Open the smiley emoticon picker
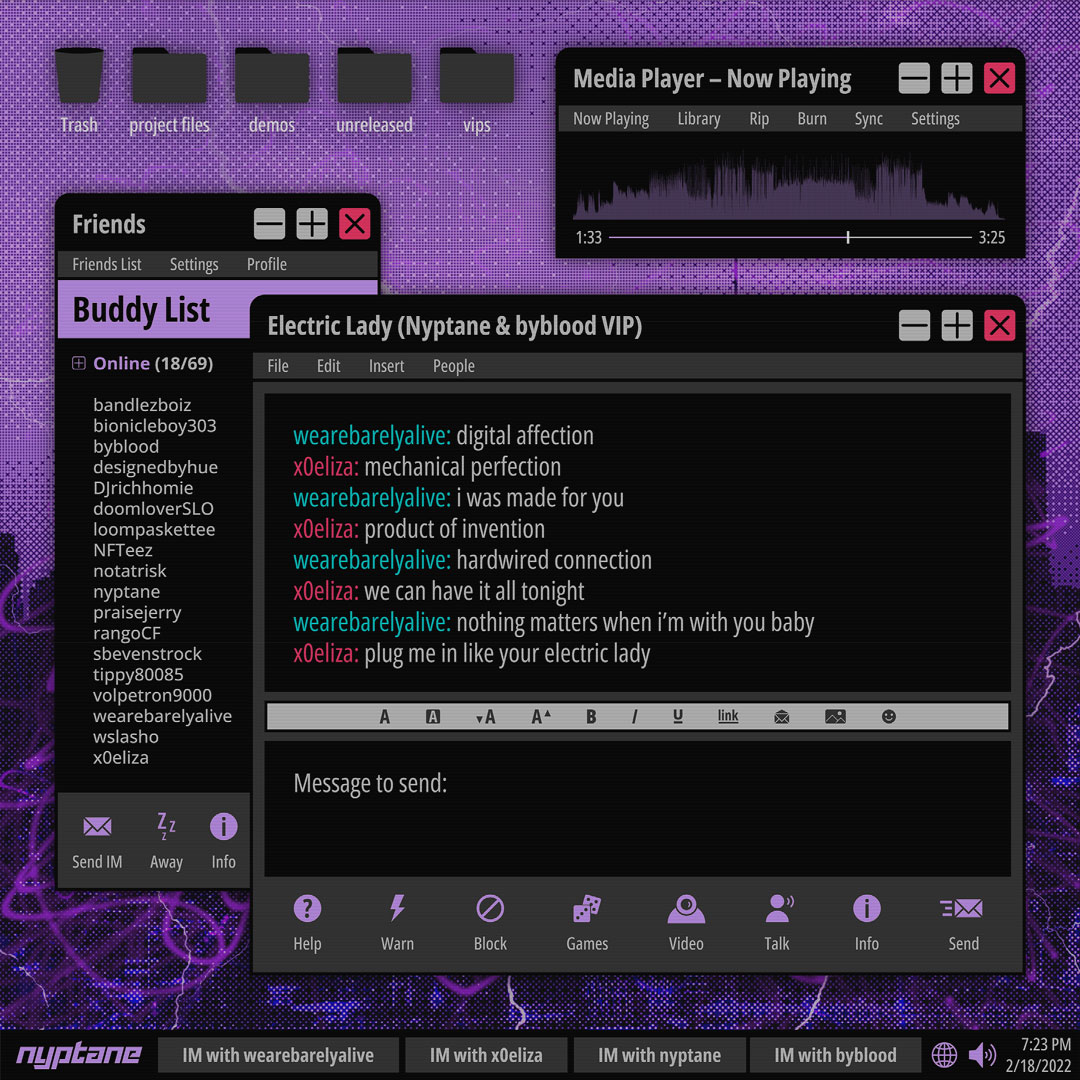Screen dimensions: 1080x1080 pos(889,717)
